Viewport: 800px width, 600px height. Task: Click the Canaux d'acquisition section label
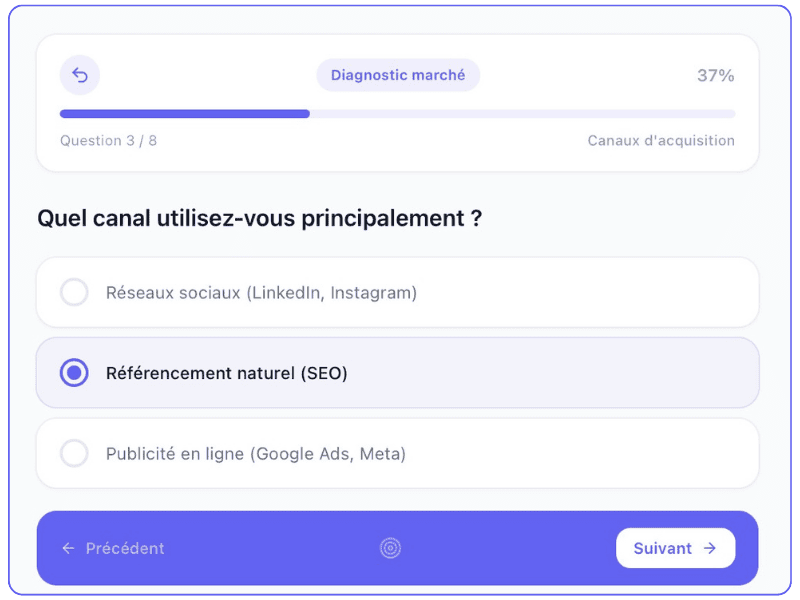click(661, 141)
